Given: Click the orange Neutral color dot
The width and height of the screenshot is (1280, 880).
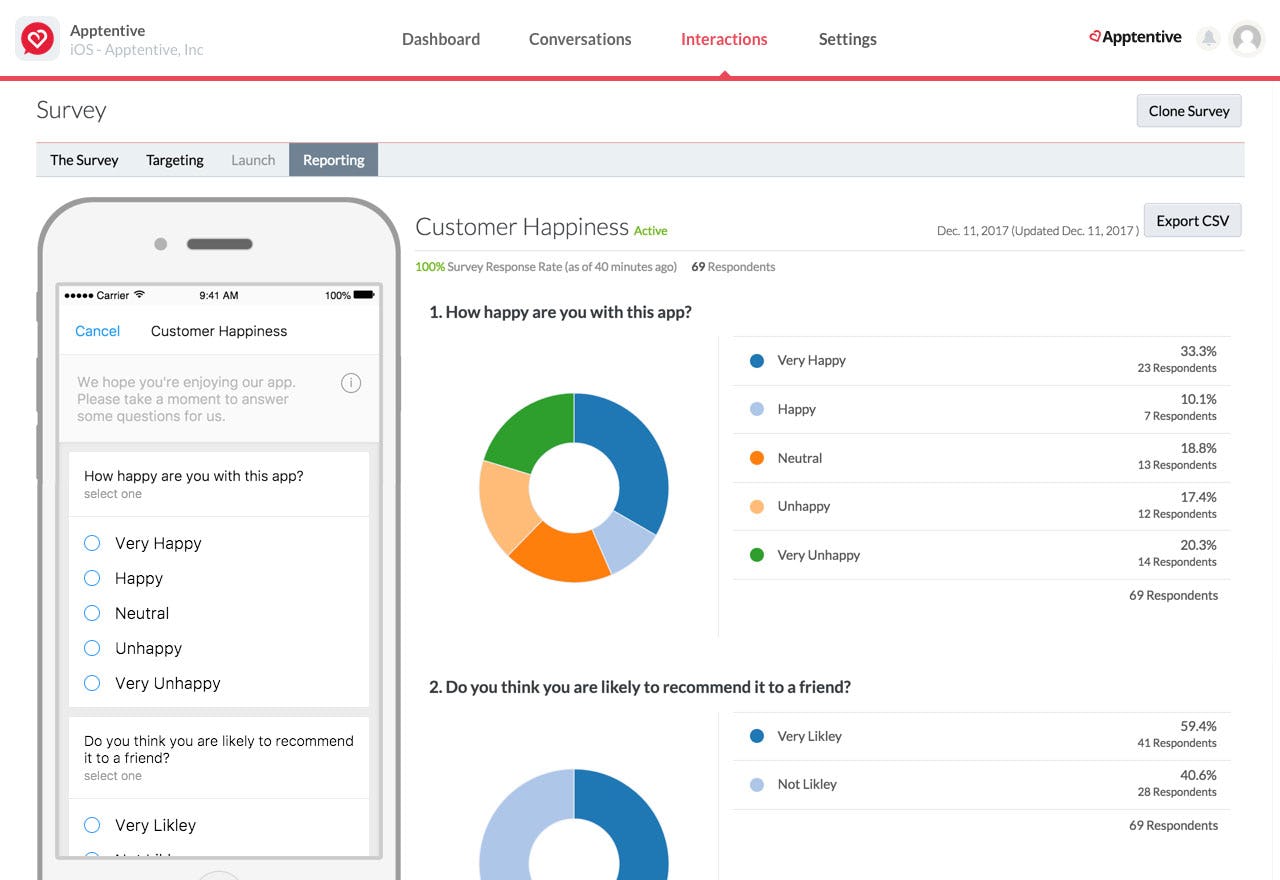Looking at the screenshot, I should 756,457.
